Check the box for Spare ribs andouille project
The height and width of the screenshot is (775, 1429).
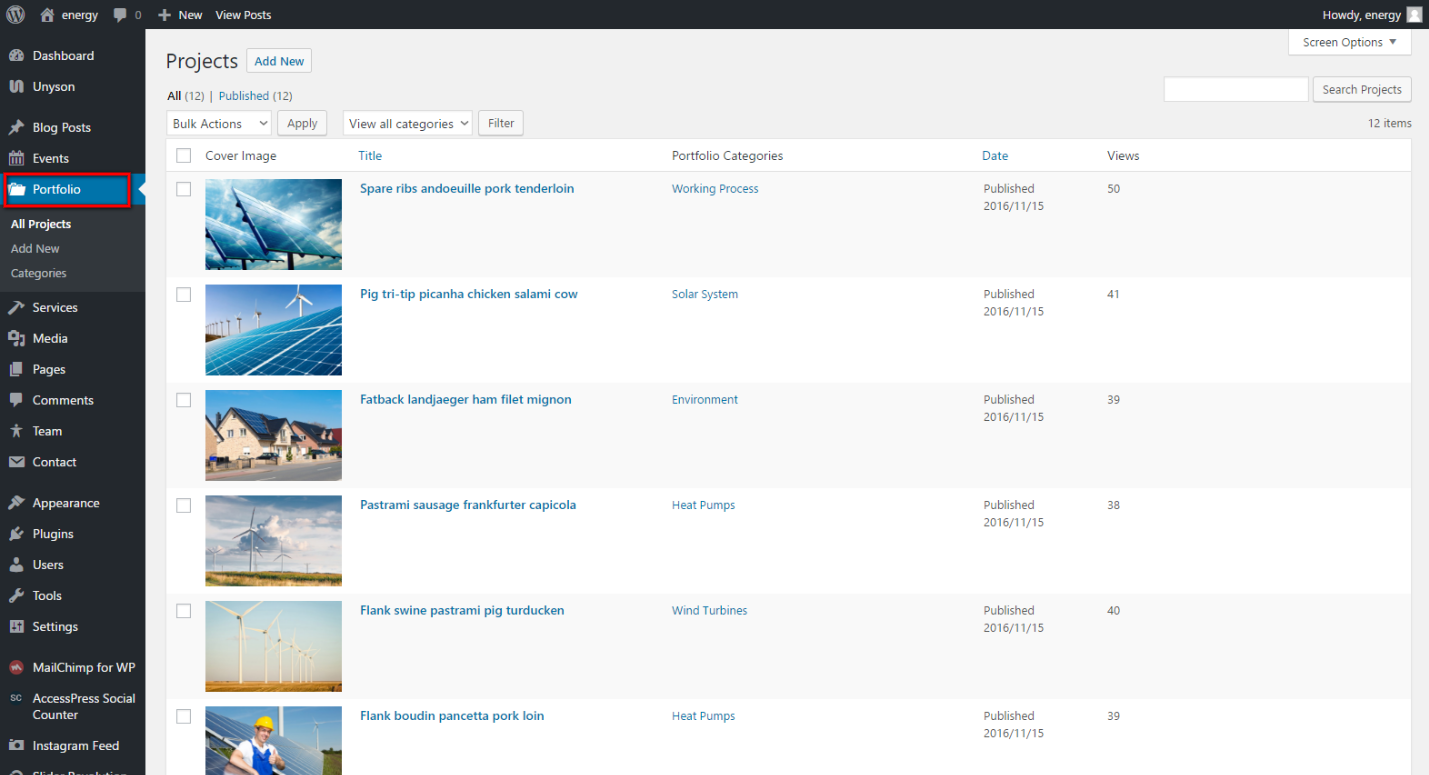[x=183, y=189]
